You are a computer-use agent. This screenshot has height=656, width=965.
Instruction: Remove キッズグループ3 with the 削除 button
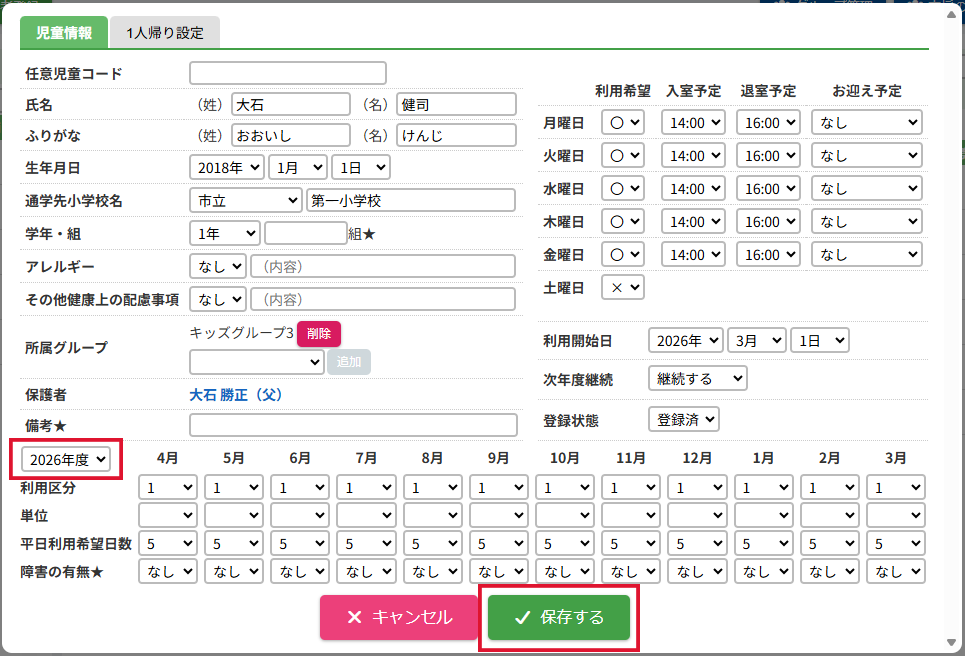tap(319, 334)
